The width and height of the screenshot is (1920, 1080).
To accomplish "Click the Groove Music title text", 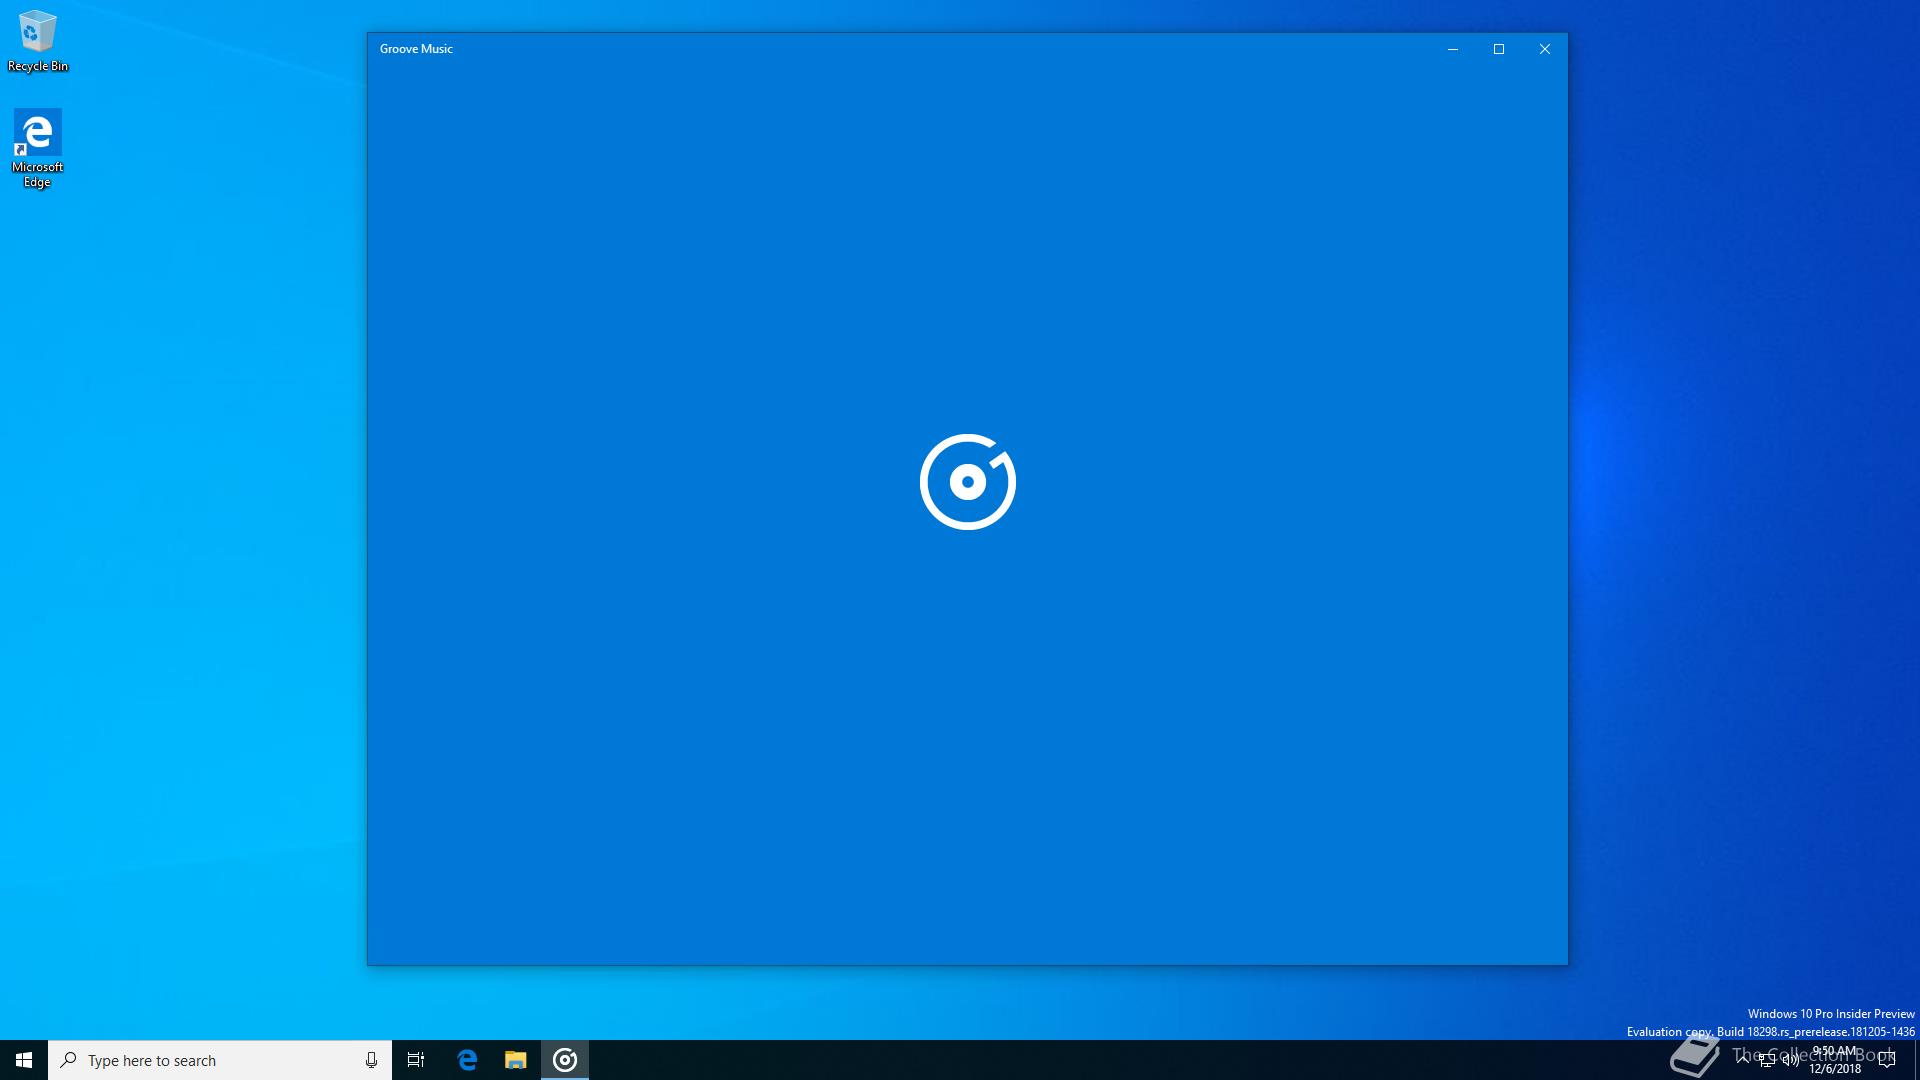I will (x=416, y=49).
